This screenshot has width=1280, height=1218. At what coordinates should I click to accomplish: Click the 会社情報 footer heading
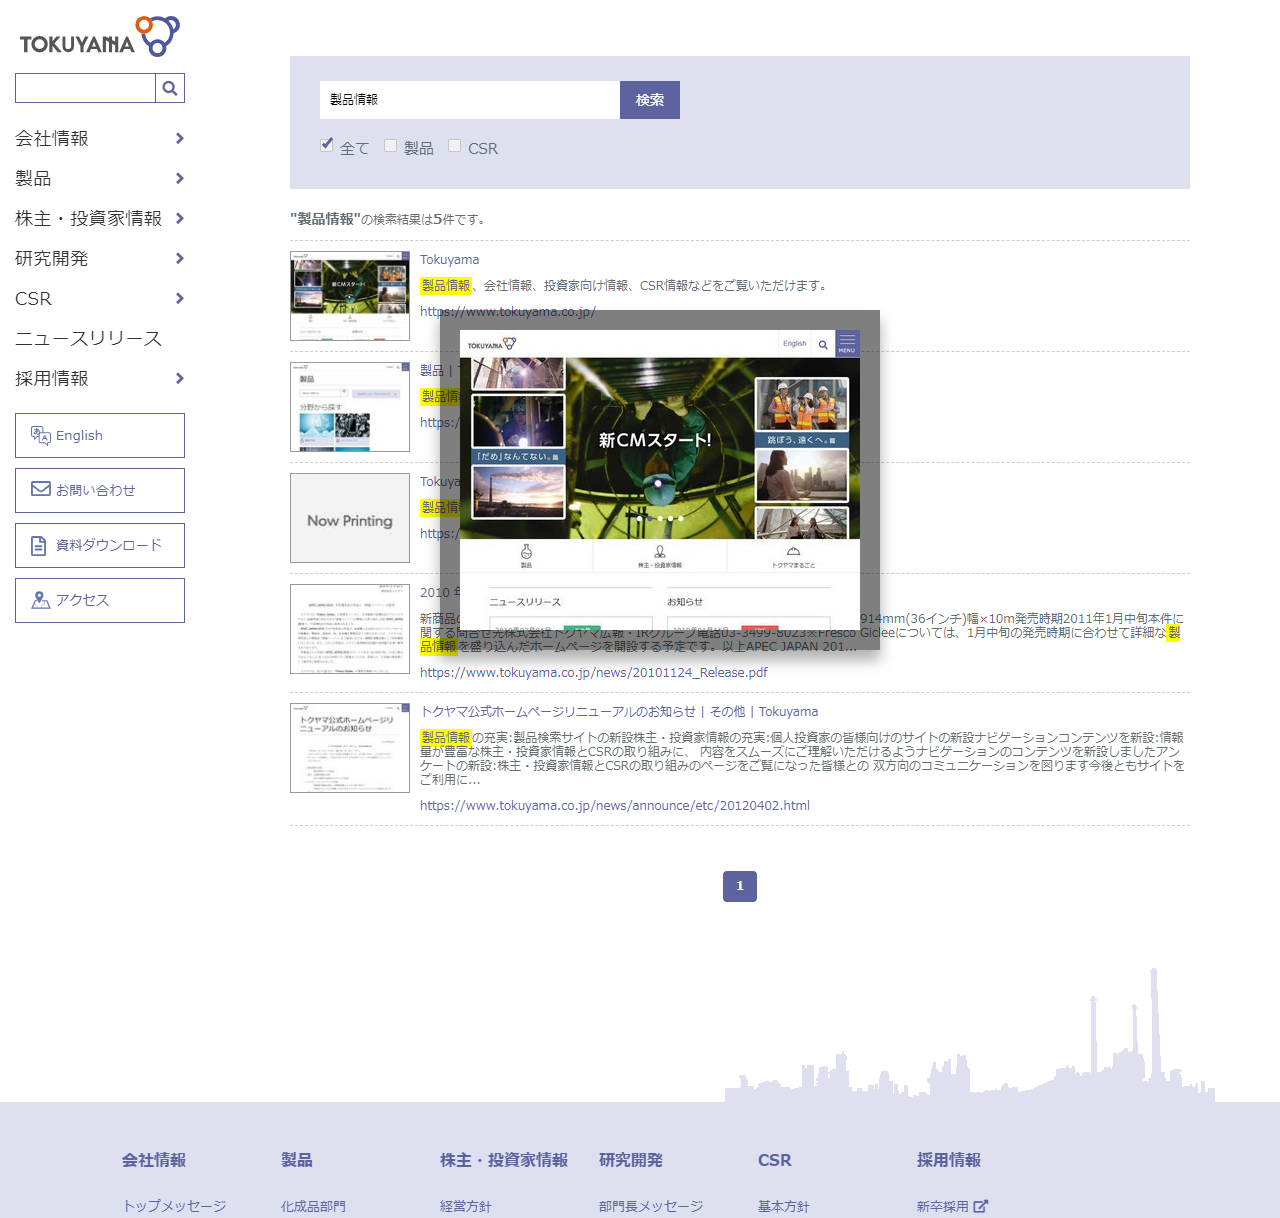click(154, 1160)
